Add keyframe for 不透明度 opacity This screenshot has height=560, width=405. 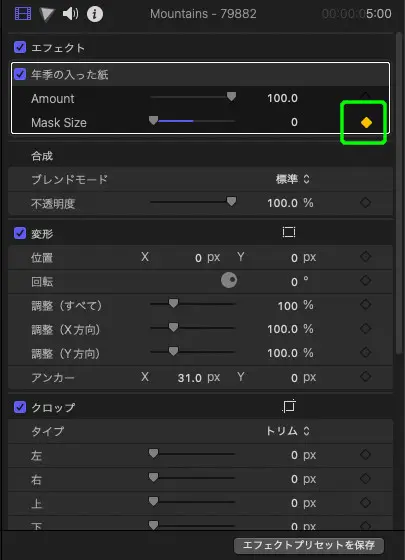(365, 203)
